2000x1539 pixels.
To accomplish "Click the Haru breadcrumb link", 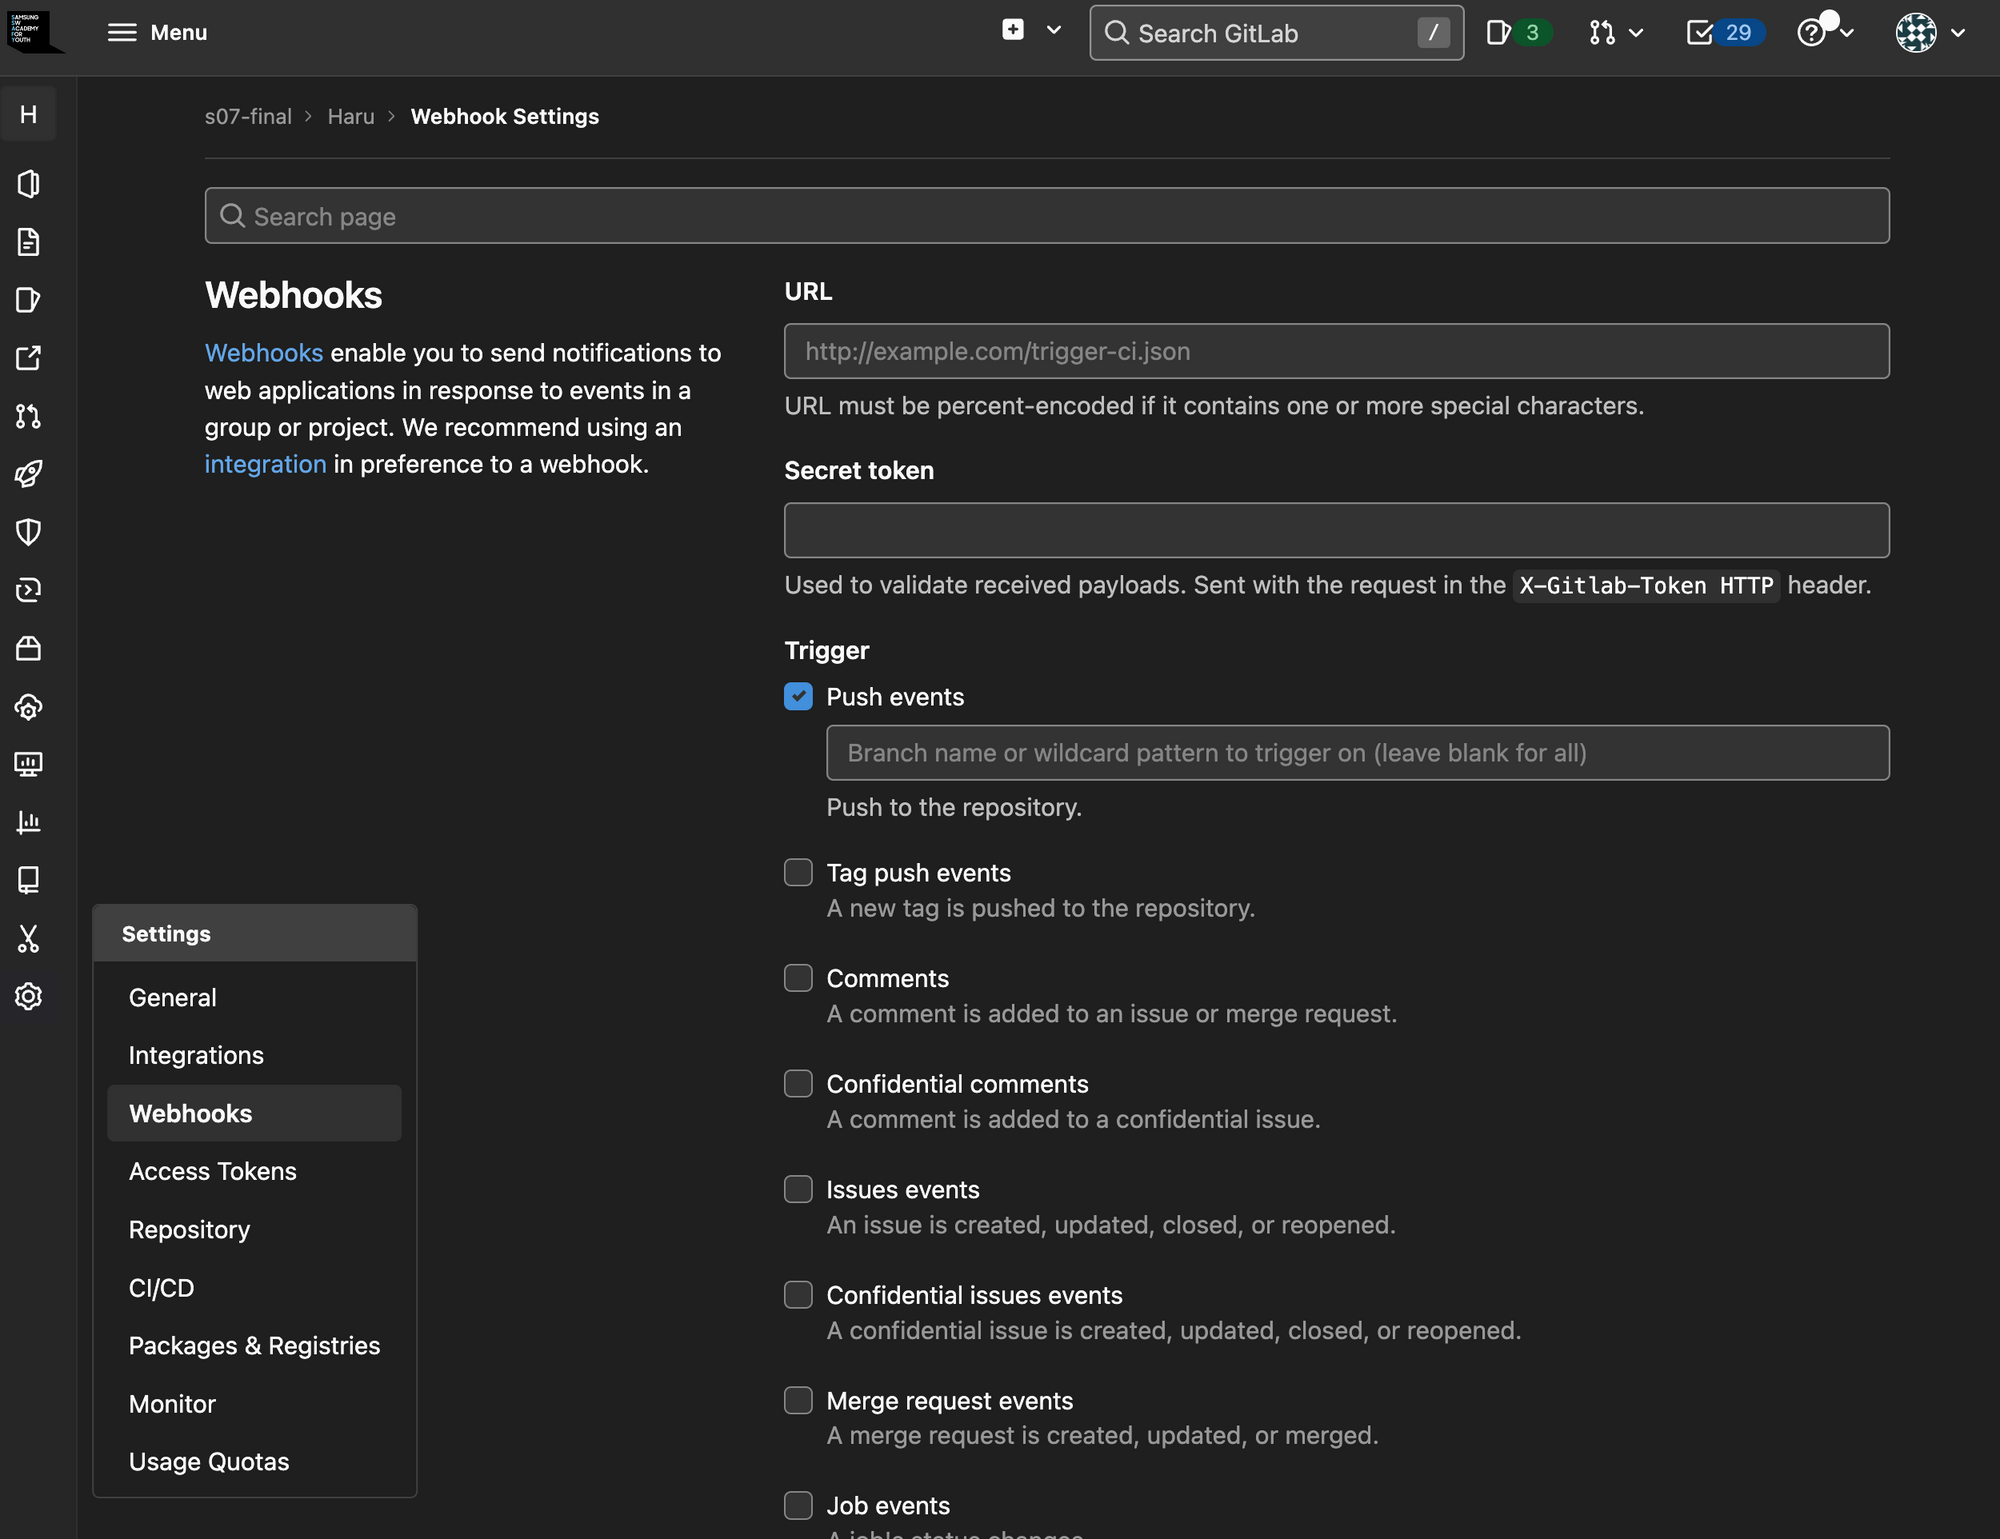I will click(x=350, y=117).
